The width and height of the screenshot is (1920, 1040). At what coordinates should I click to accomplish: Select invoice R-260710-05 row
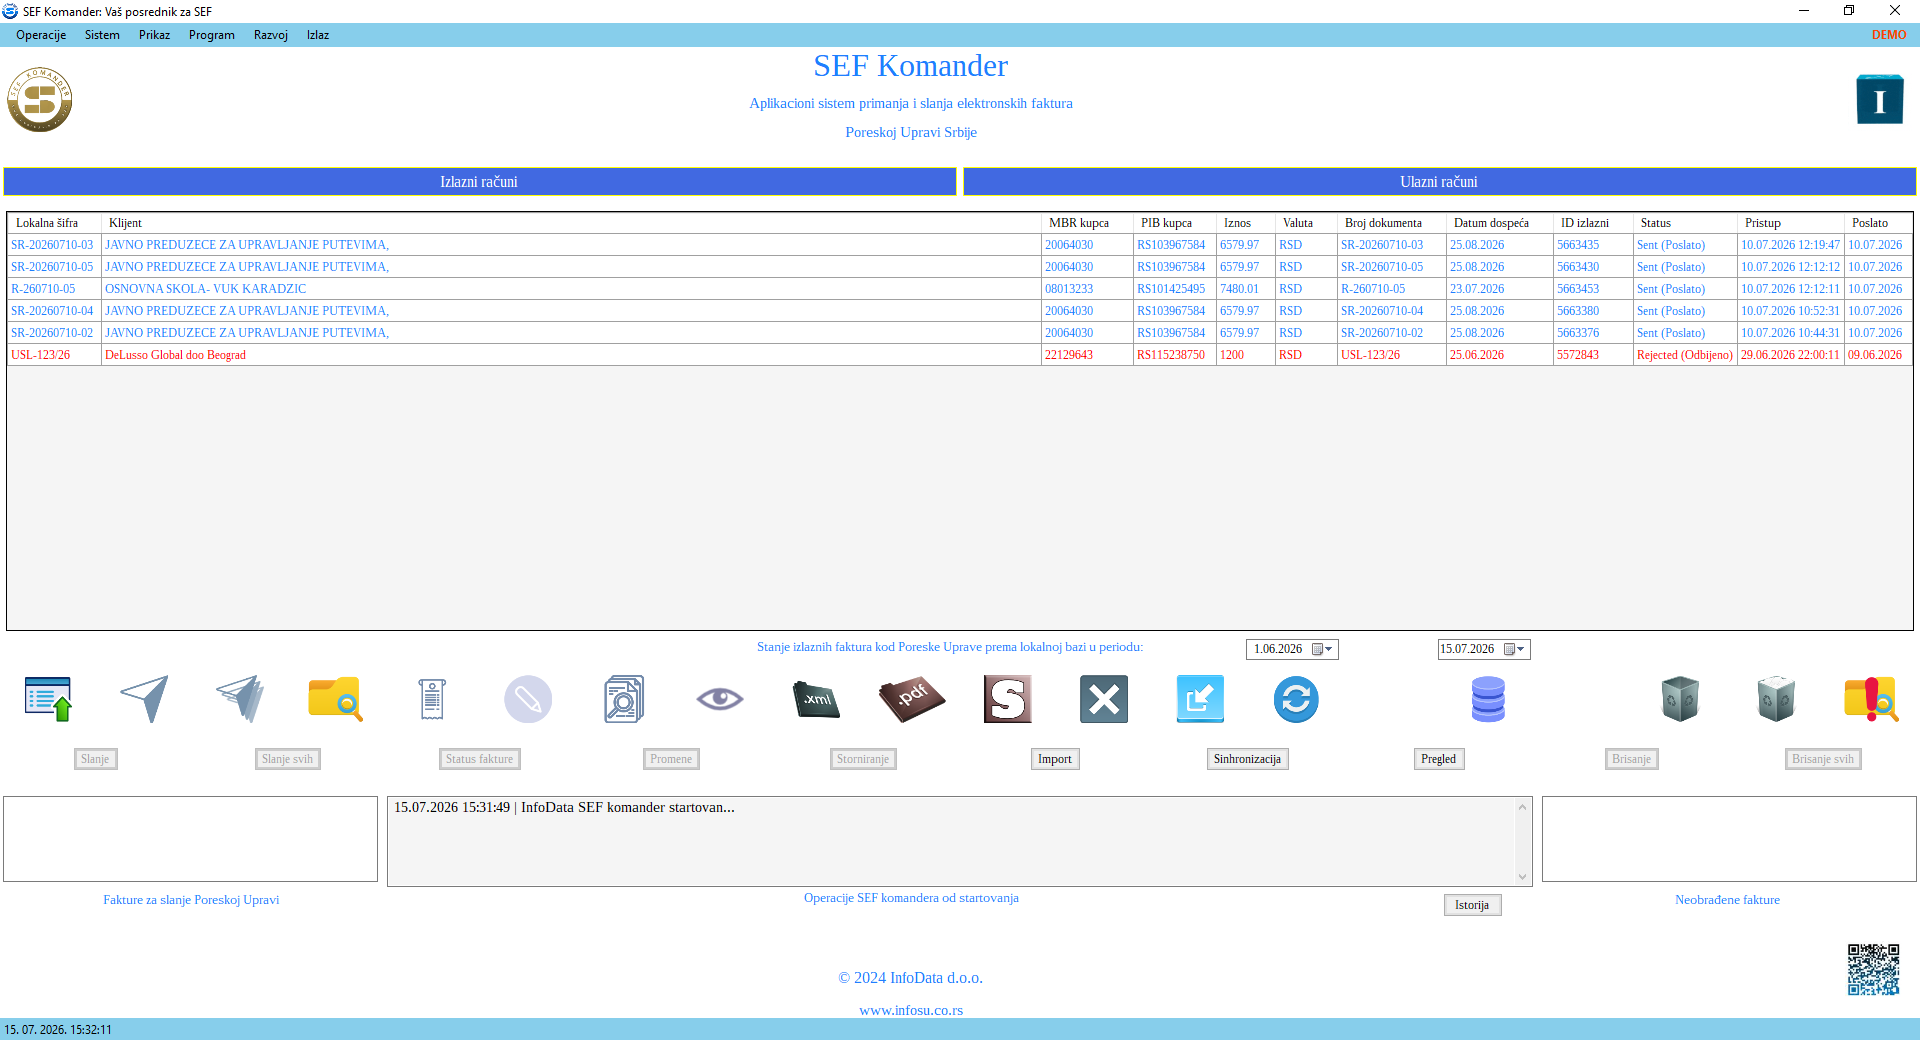coord(959,289)
